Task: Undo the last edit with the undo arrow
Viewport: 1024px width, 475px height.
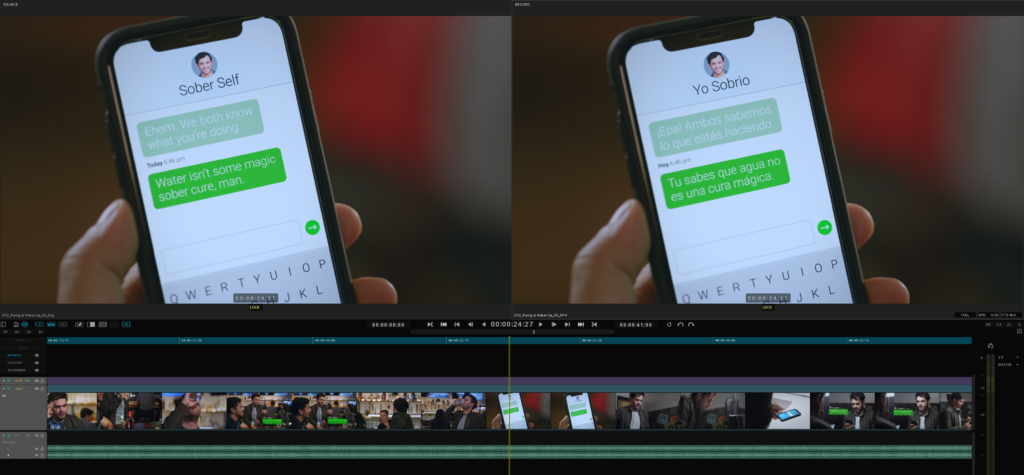Action: click(680, 325)
